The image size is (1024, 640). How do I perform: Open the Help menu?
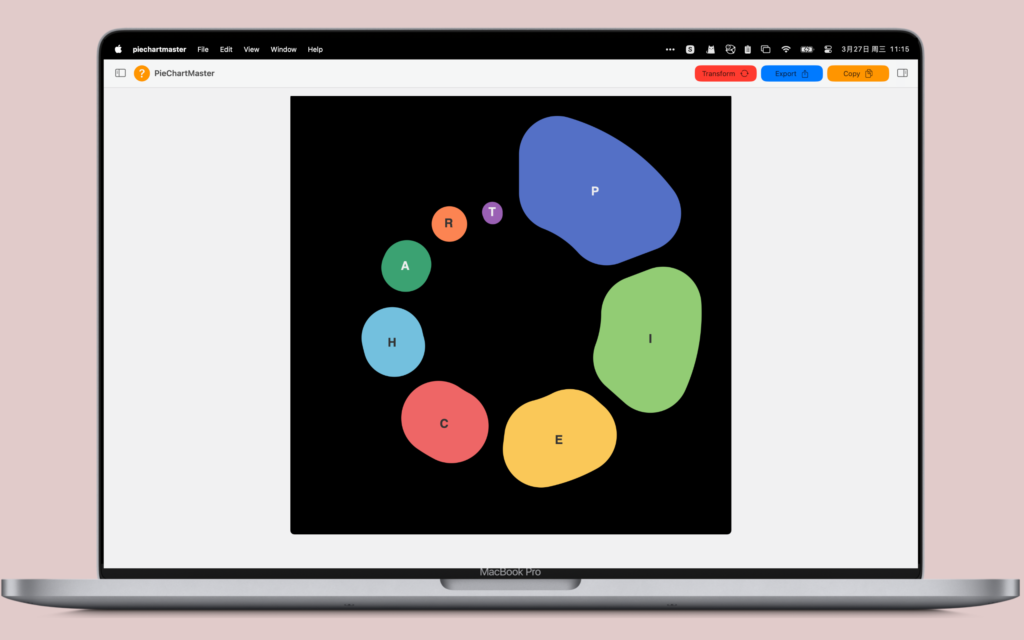[x=315, y=49]
